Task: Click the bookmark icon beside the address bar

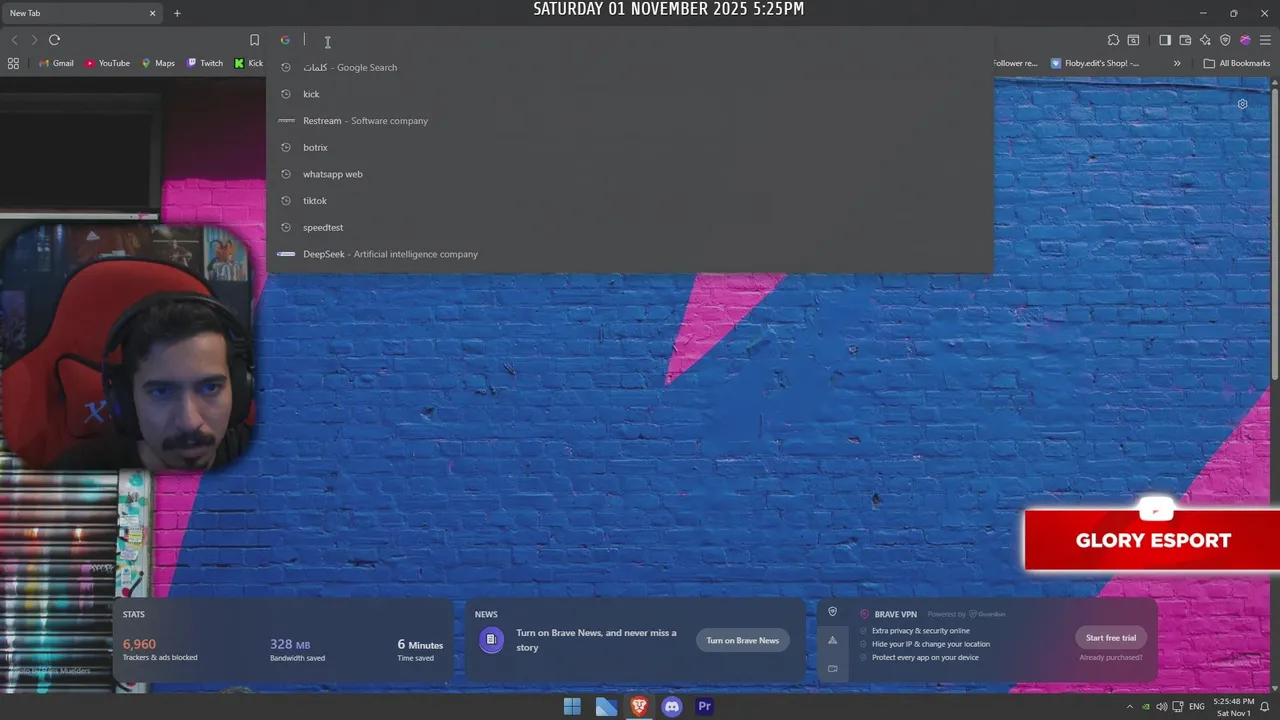Action: coord(254,40)
